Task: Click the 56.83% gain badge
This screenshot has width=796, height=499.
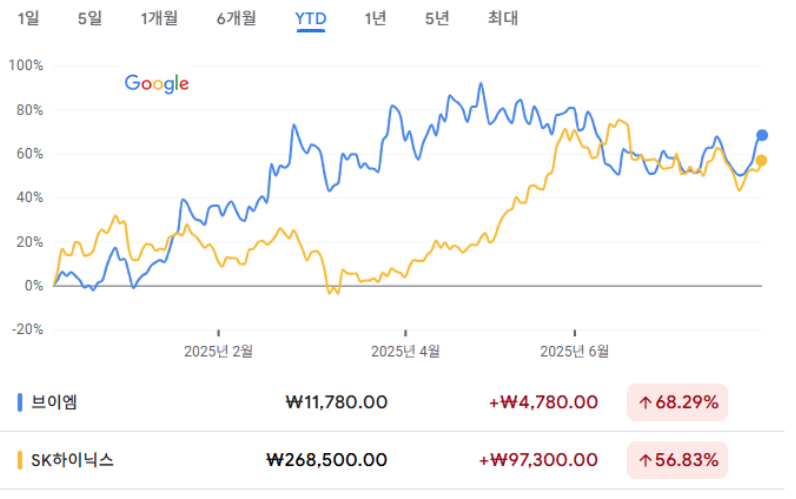Action: [677, 460]
